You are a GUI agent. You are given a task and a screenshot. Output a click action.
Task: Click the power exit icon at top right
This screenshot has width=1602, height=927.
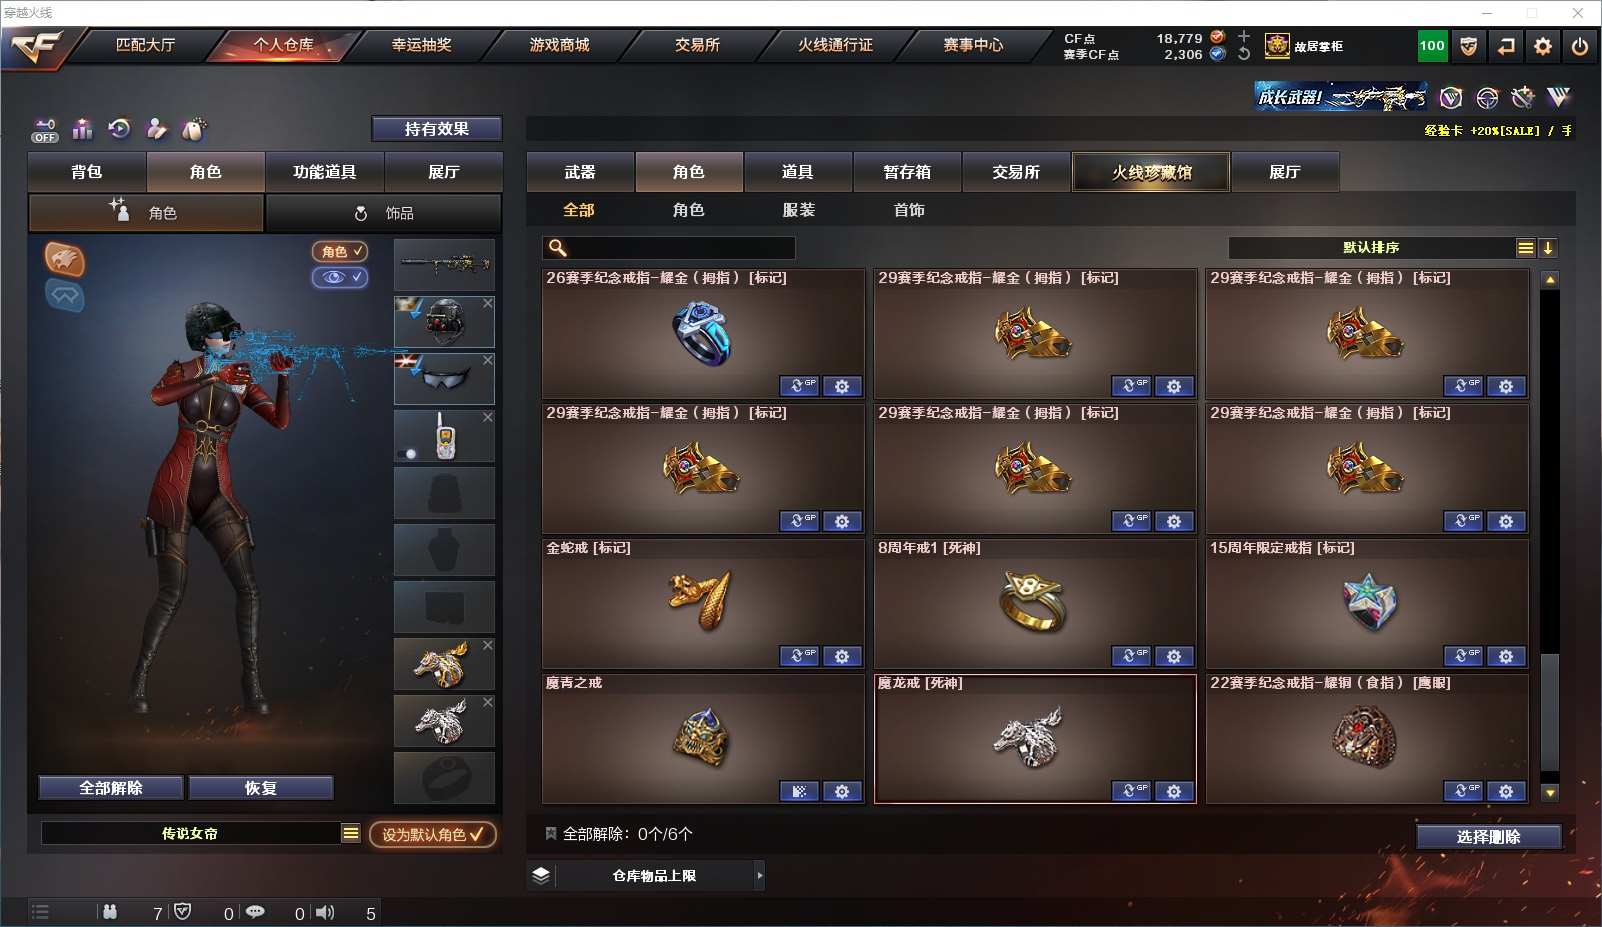pyautogui.click(x=1580, y=46)
